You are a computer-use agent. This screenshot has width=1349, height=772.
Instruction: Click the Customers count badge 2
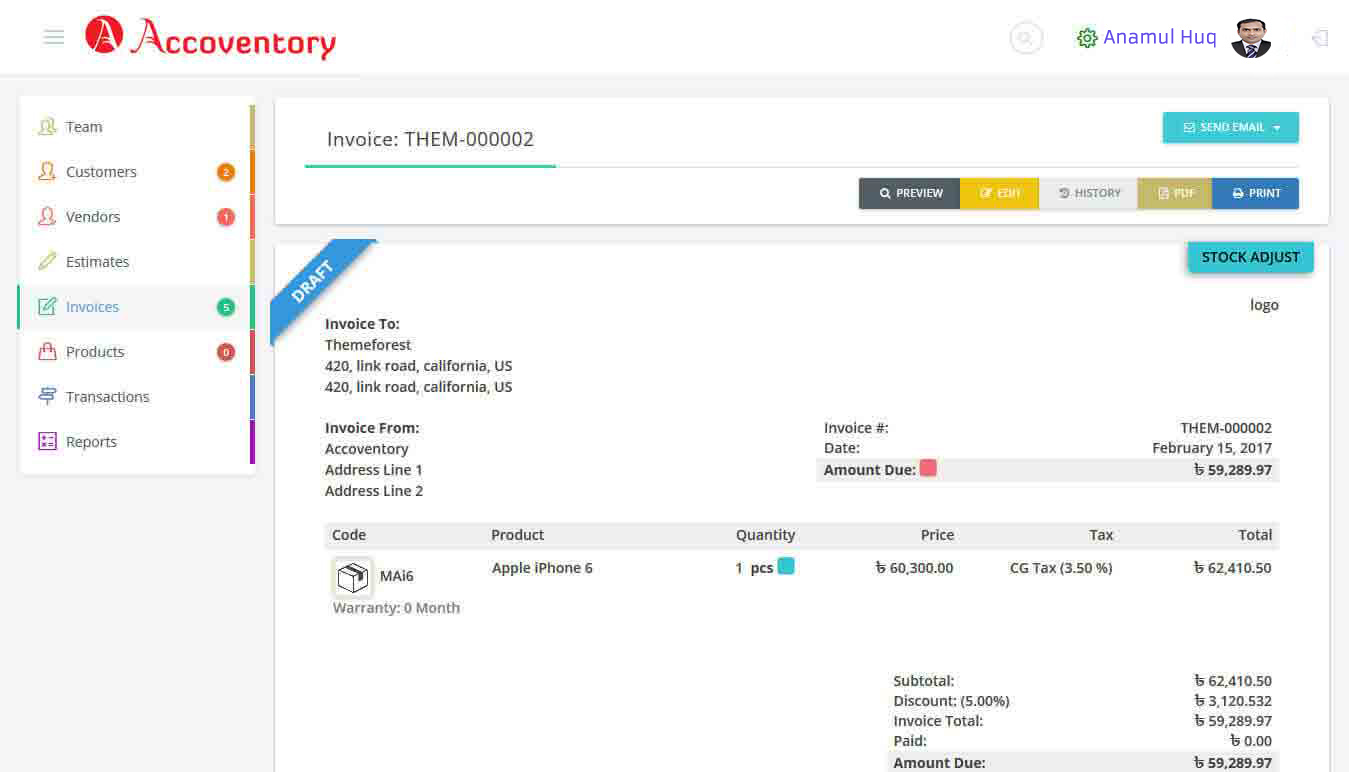pyautogui.click(x=226, y=172)
